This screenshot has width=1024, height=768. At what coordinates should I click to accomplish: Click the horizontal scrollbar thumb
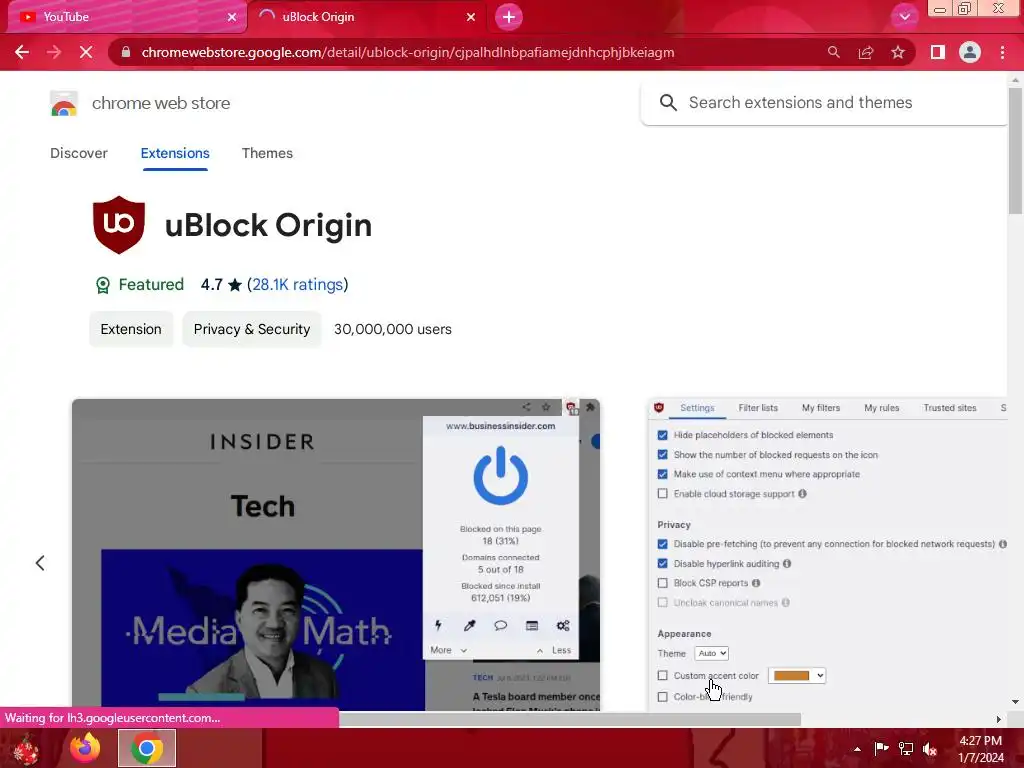click(x=569, y=720)
